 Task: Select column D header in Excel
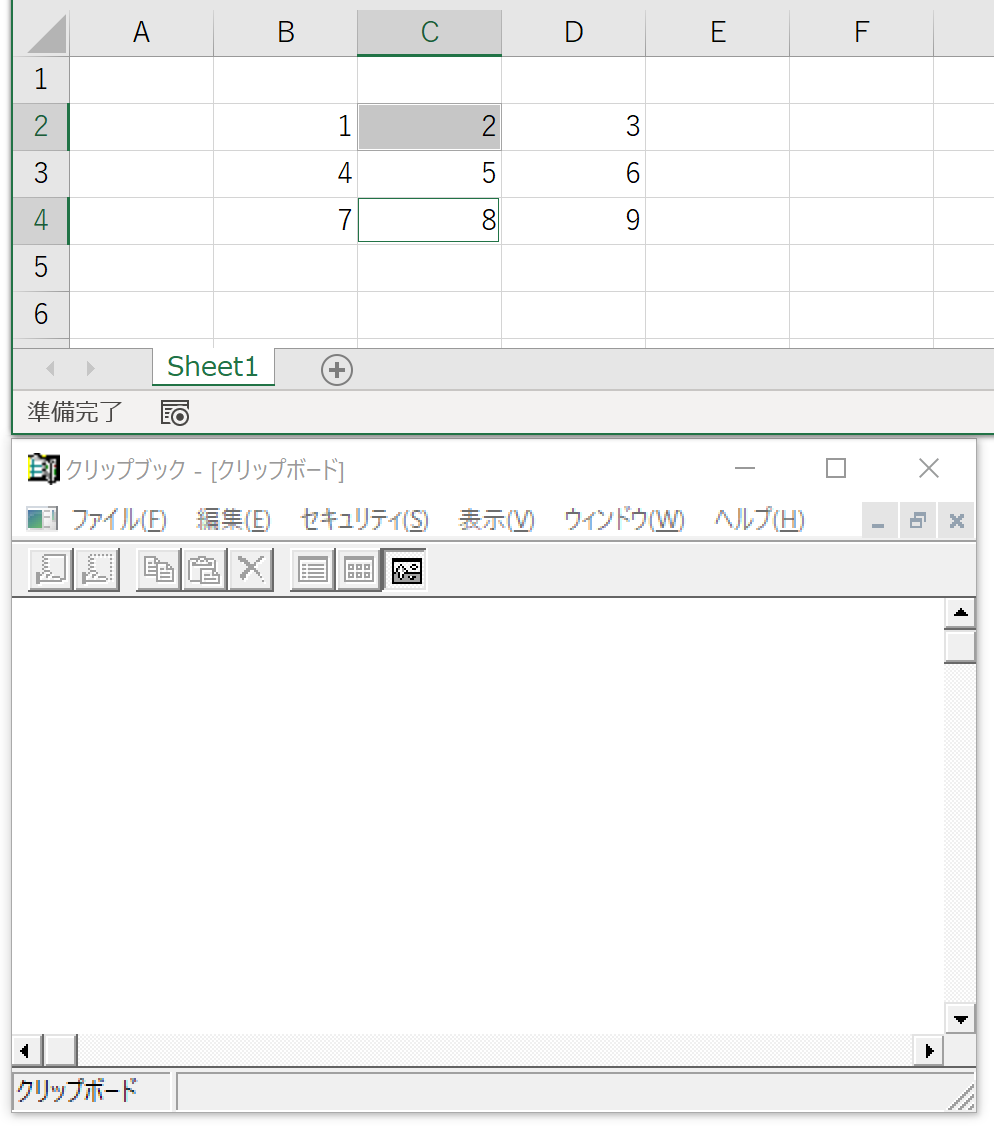tap(574, 32)
